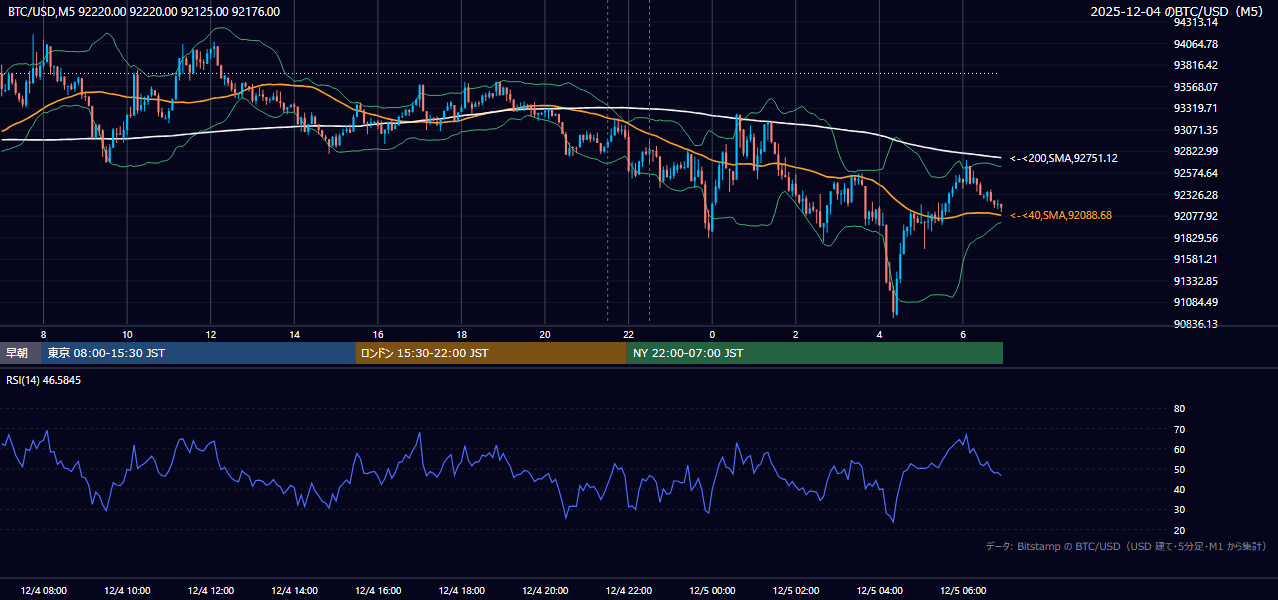This screenshot has height=600, width=1278.
Task: Click the 12/4 22:00 bottom date label
Action: click(x=628, y=591)
